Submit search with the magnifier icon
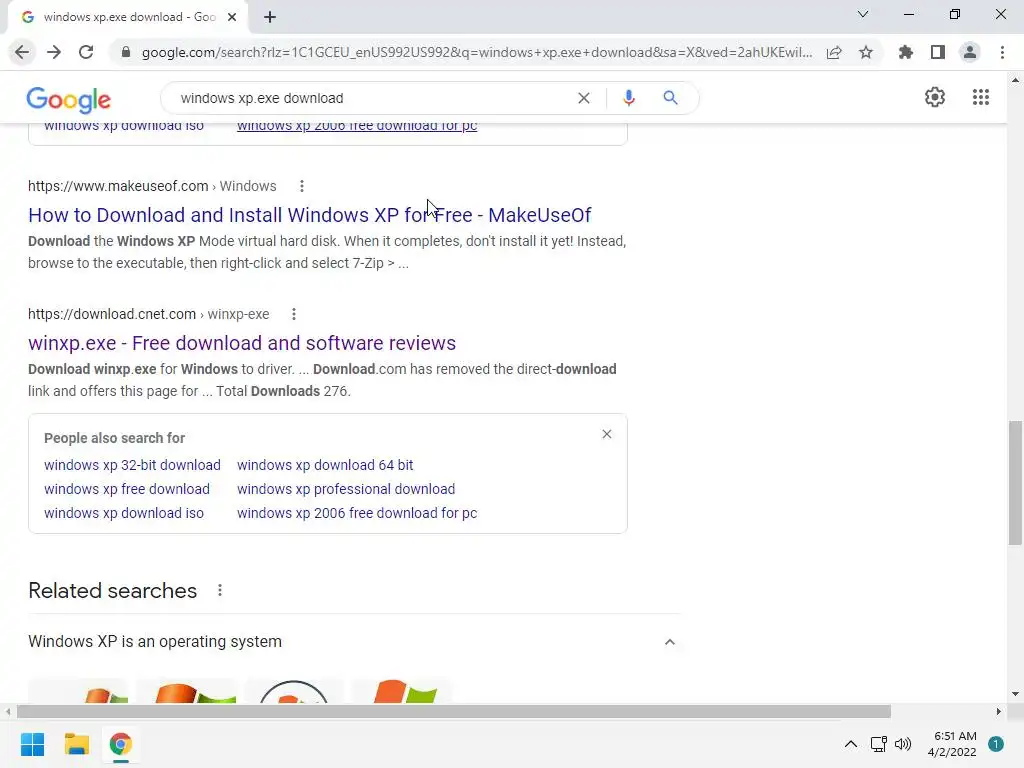The height and width of the screenshot is (768, 1024). coord(670,98)
